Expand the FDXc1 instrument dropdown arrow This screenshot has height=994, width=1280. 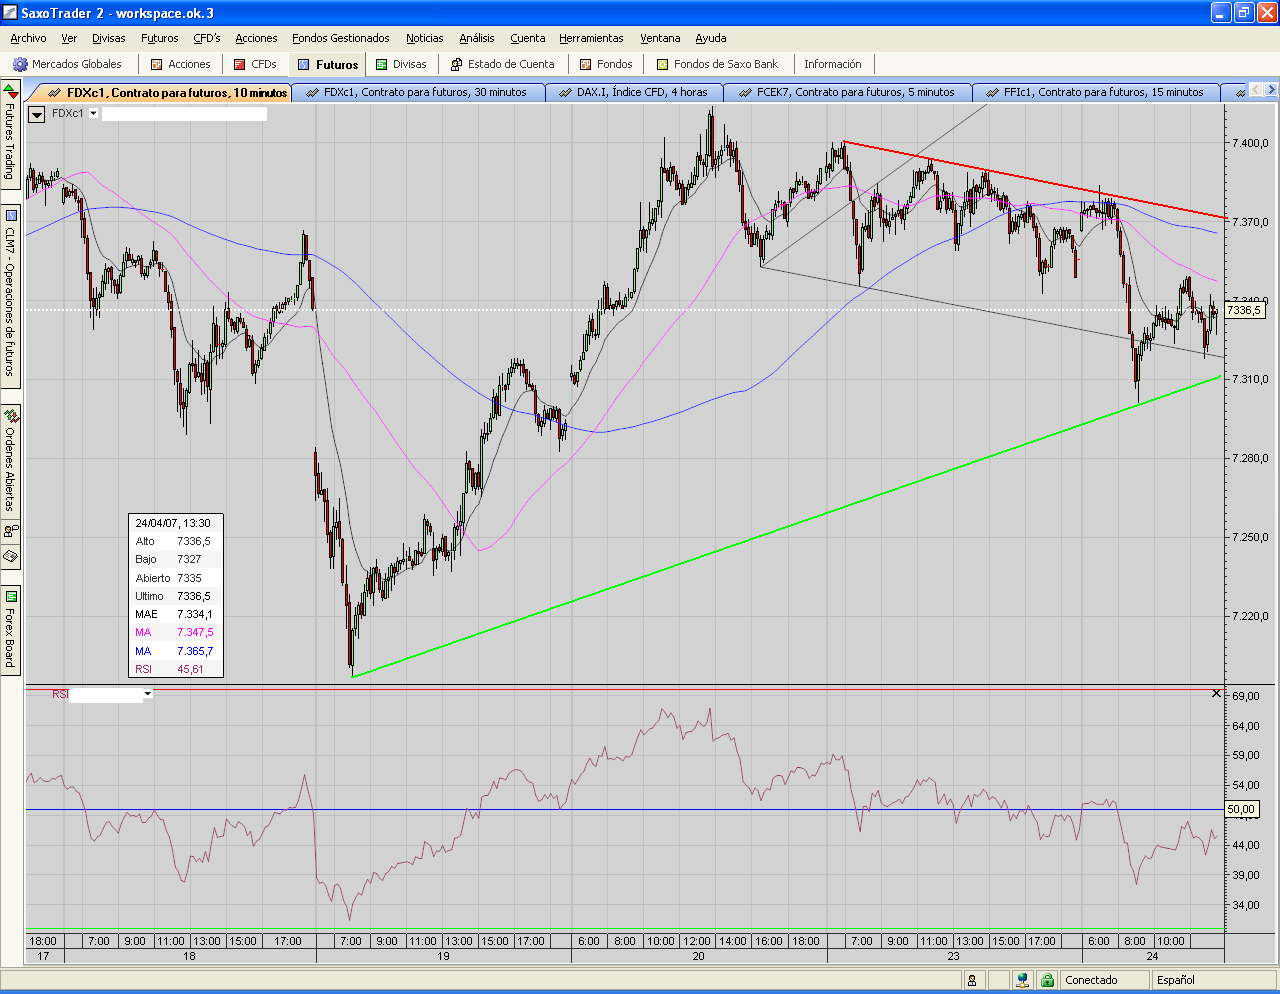(94, 114)
